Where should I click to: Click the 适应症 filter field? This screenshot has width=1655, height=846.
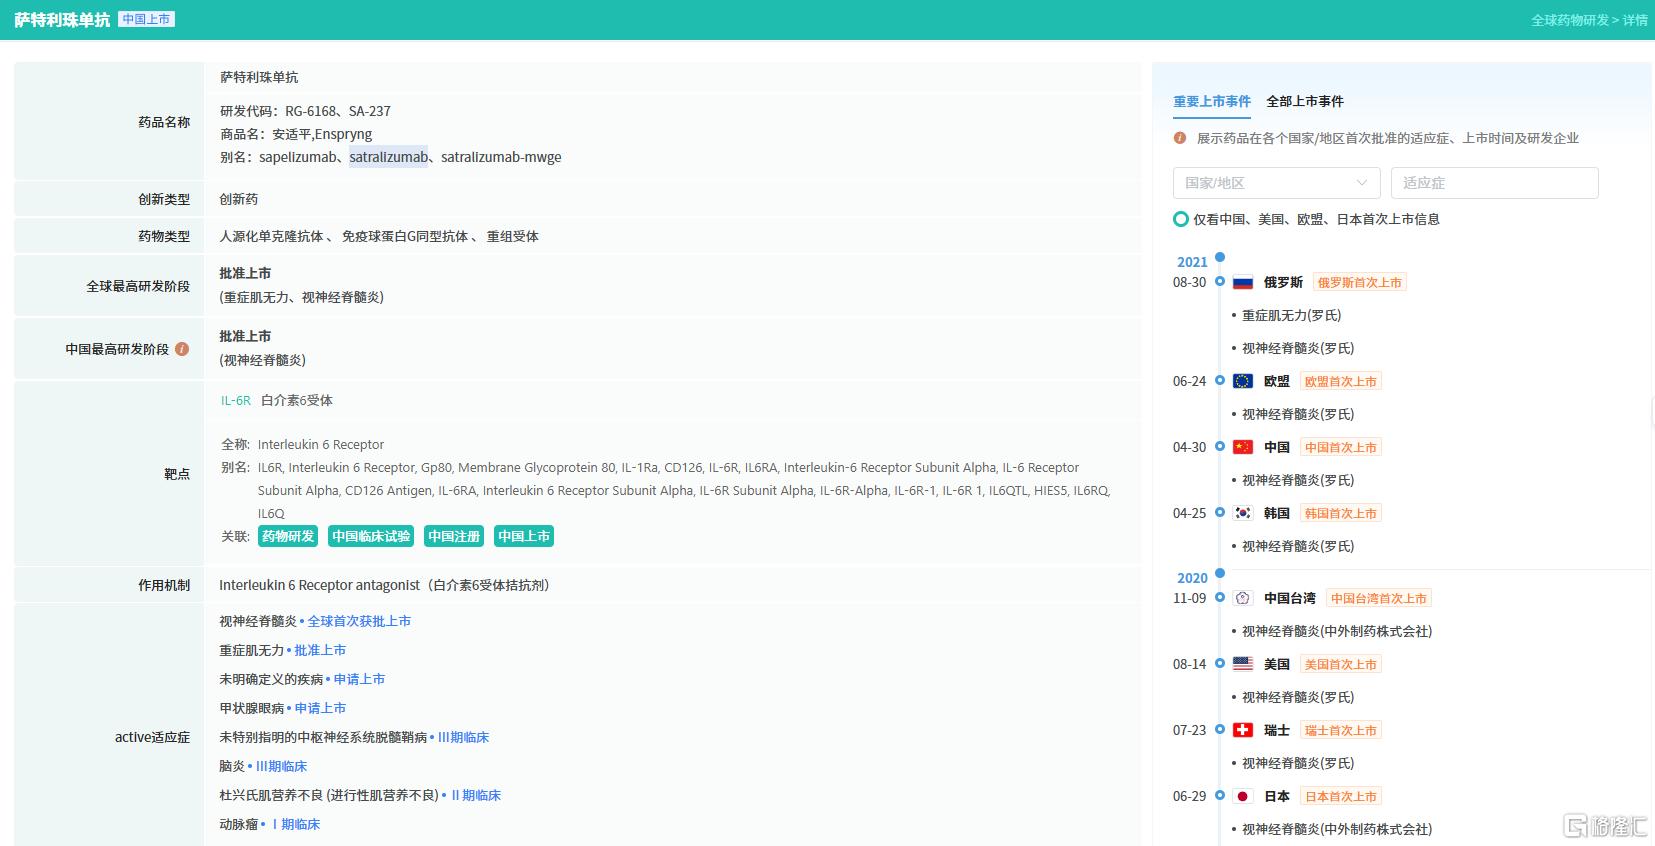(1494, 183)
